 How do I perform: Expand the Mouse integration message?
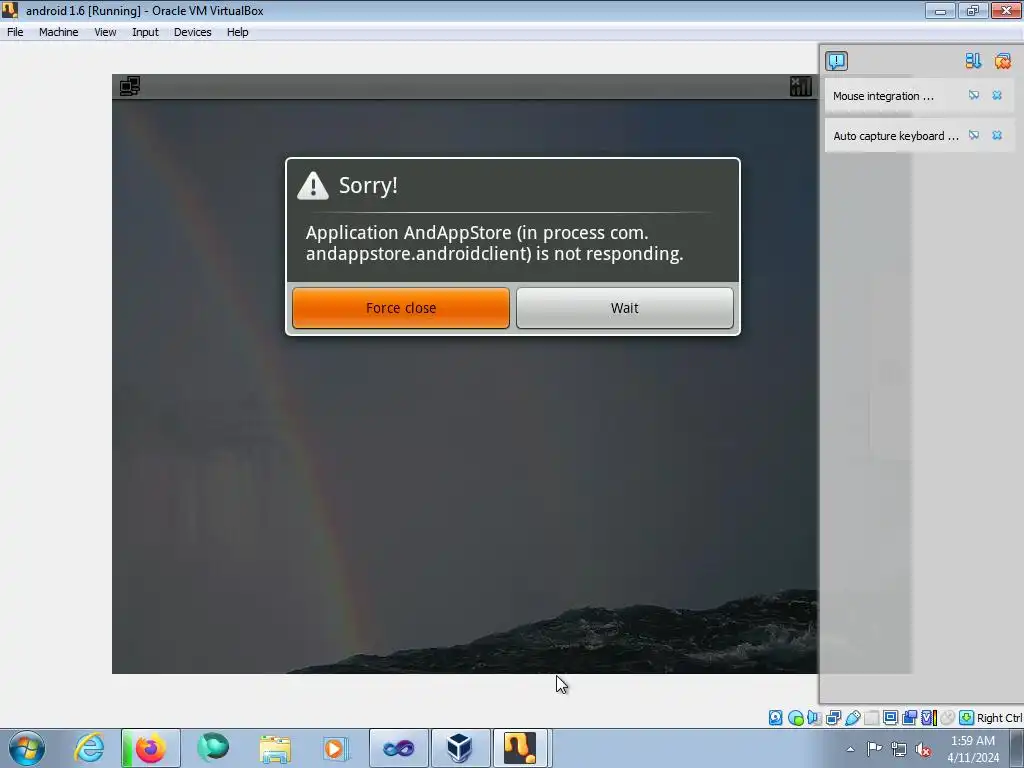pos(883,96)
